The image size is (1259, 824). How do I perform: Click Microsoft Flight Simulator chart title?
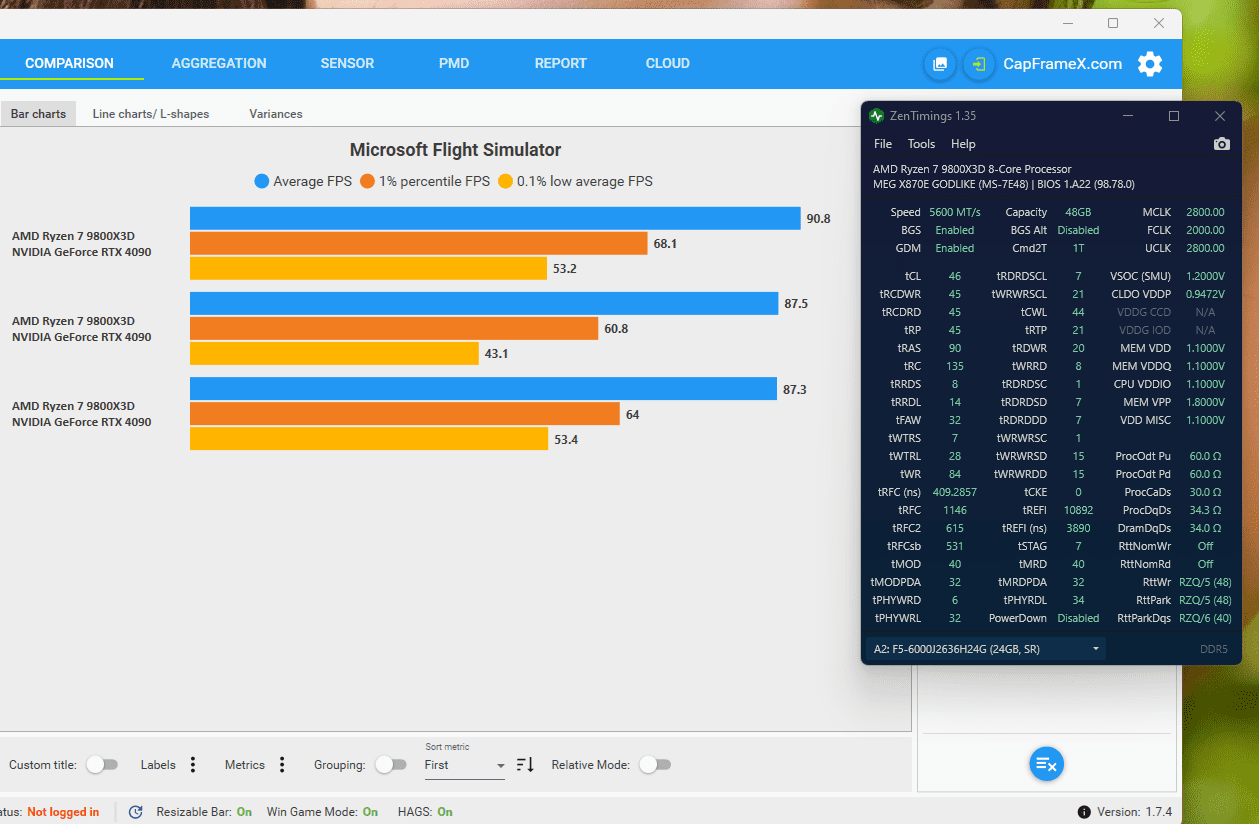point(455,150)
